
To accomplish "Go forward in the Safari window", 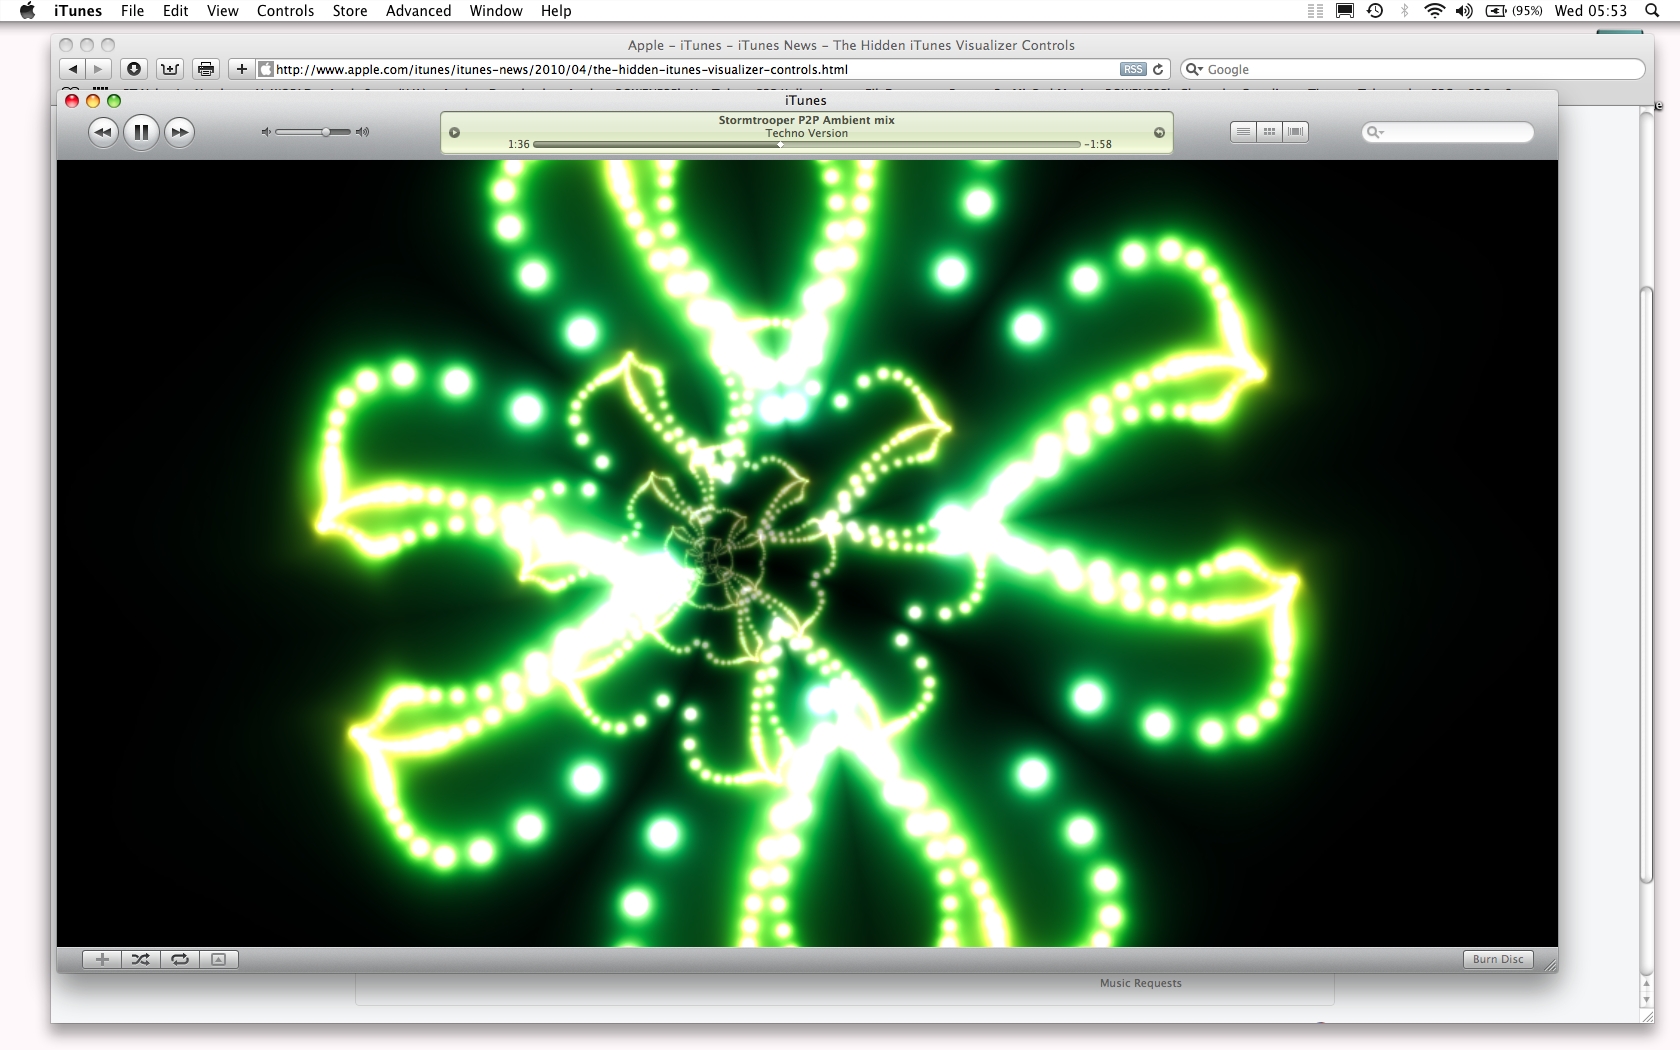I will (98, 69).
